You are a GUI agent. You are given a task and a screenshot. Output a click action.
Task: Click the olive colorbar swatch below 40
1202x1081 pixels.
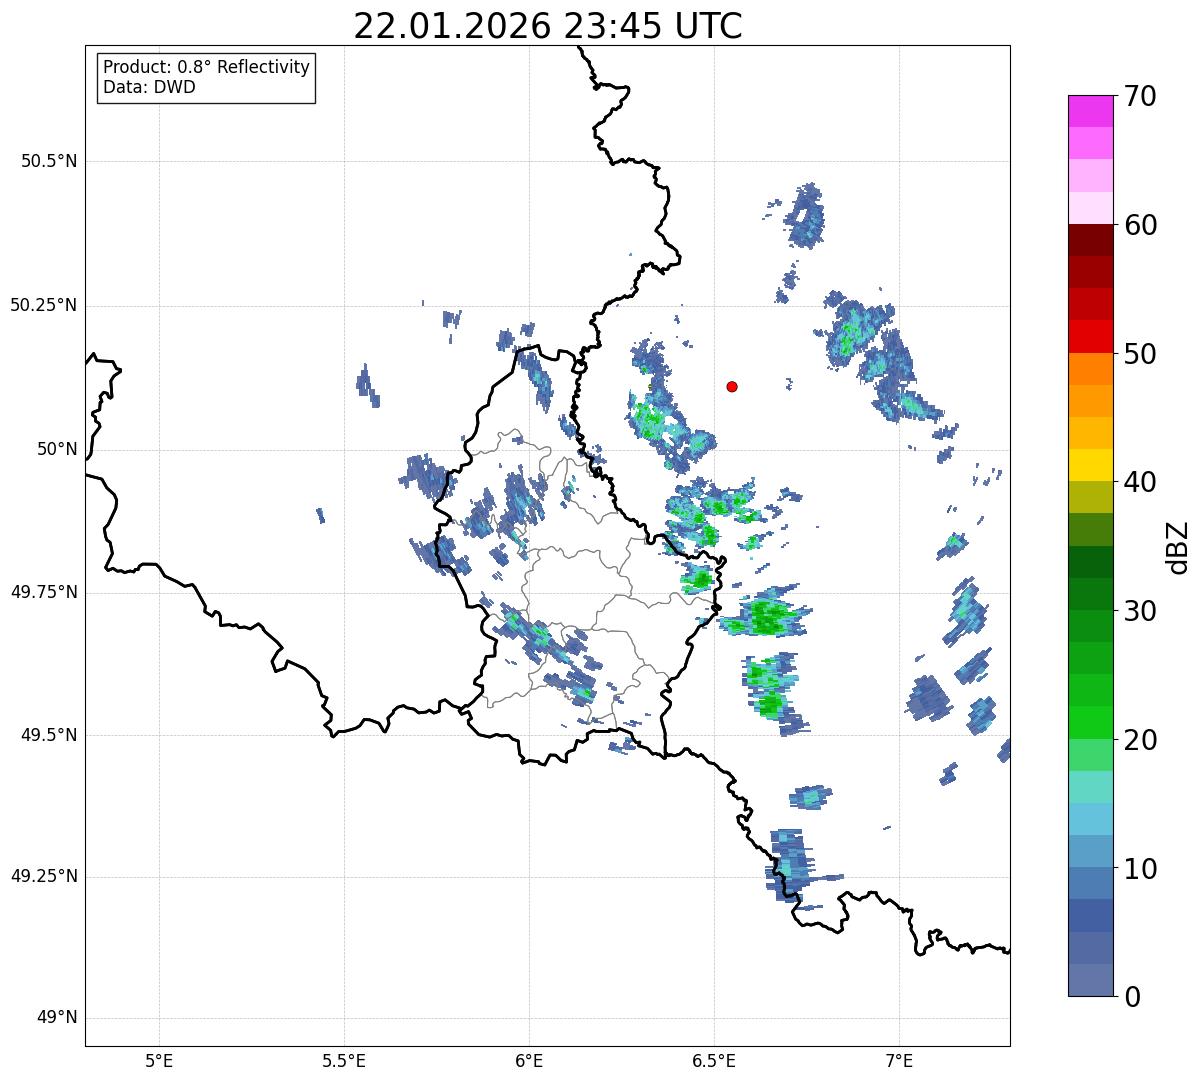point(1090,497)
